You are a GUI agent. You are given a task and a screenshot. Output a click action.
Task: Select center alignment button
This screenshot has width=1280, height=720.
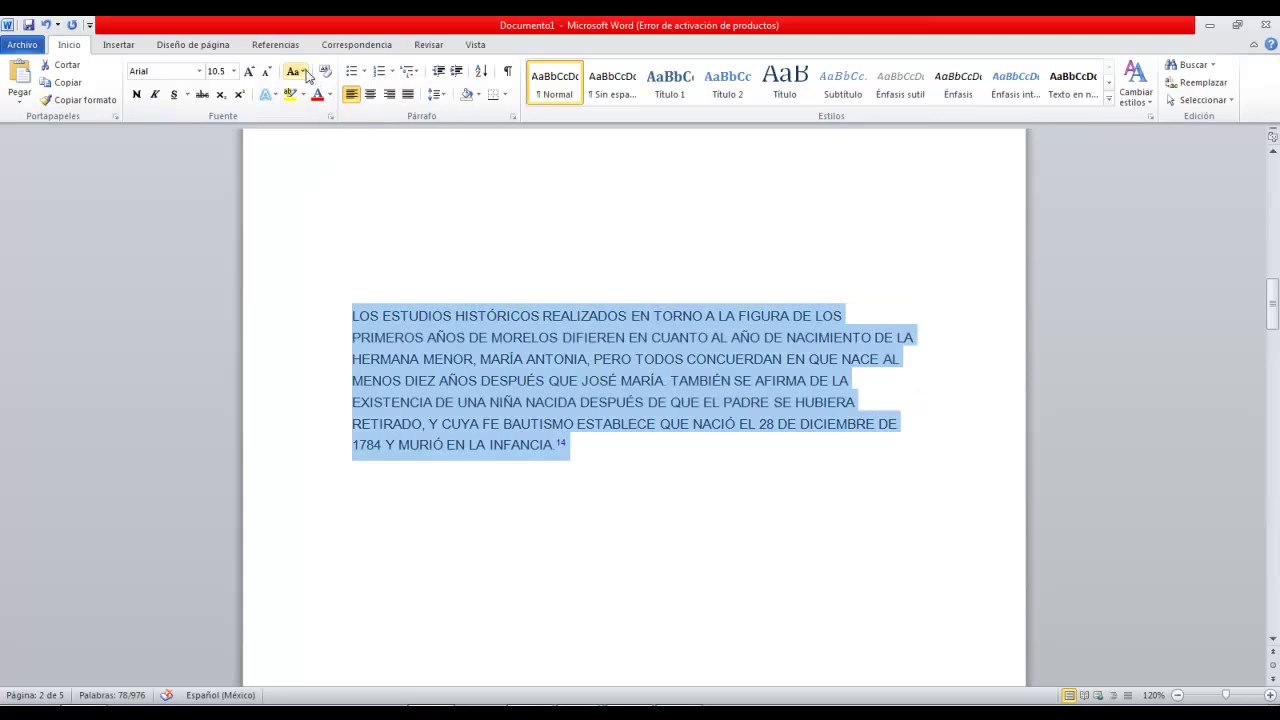click(x=370, y=95)
